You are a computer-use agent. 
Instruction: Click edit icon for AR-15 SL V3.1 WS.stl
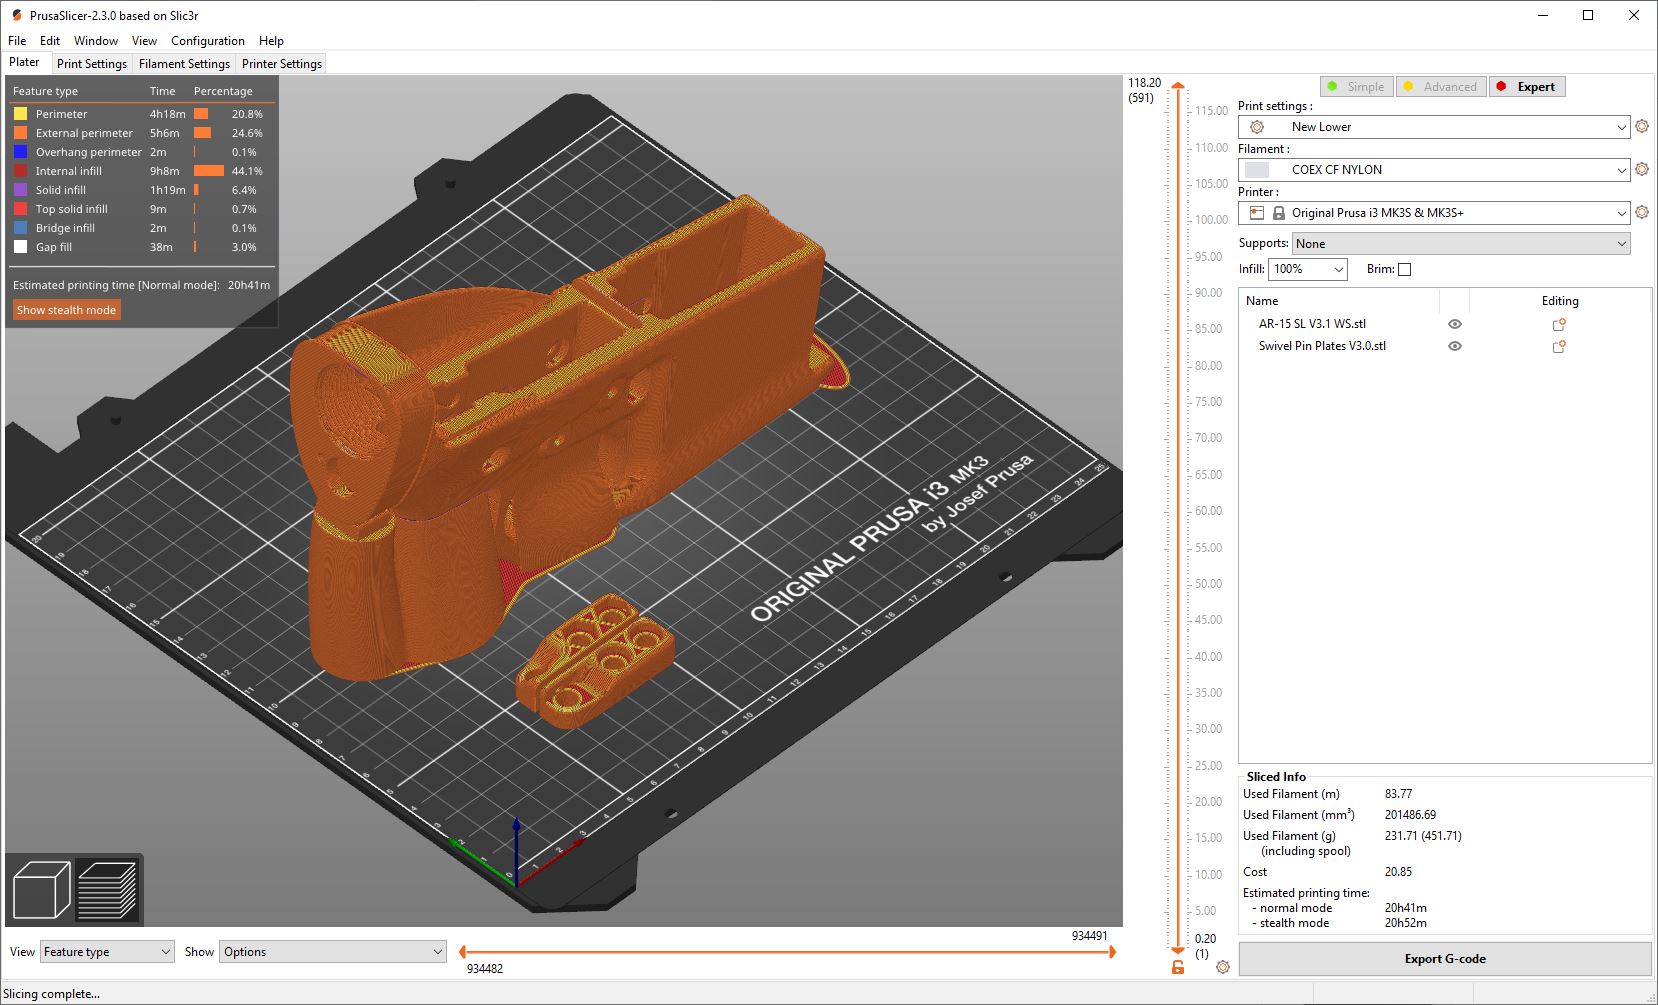point(1558,324)
